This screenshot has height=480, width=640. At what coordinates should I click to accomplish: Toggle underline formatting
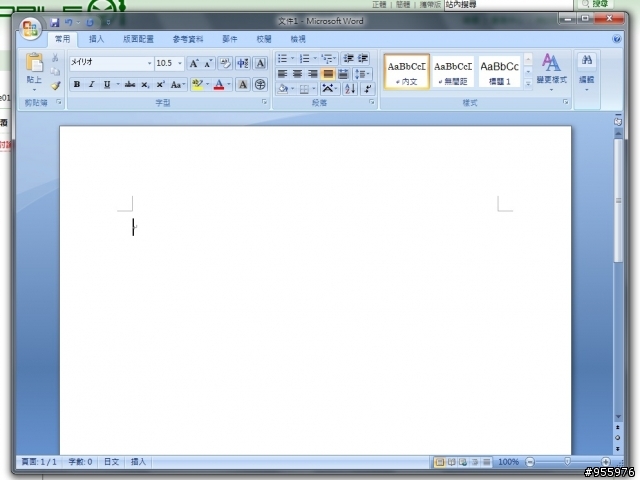pos(107,84)
